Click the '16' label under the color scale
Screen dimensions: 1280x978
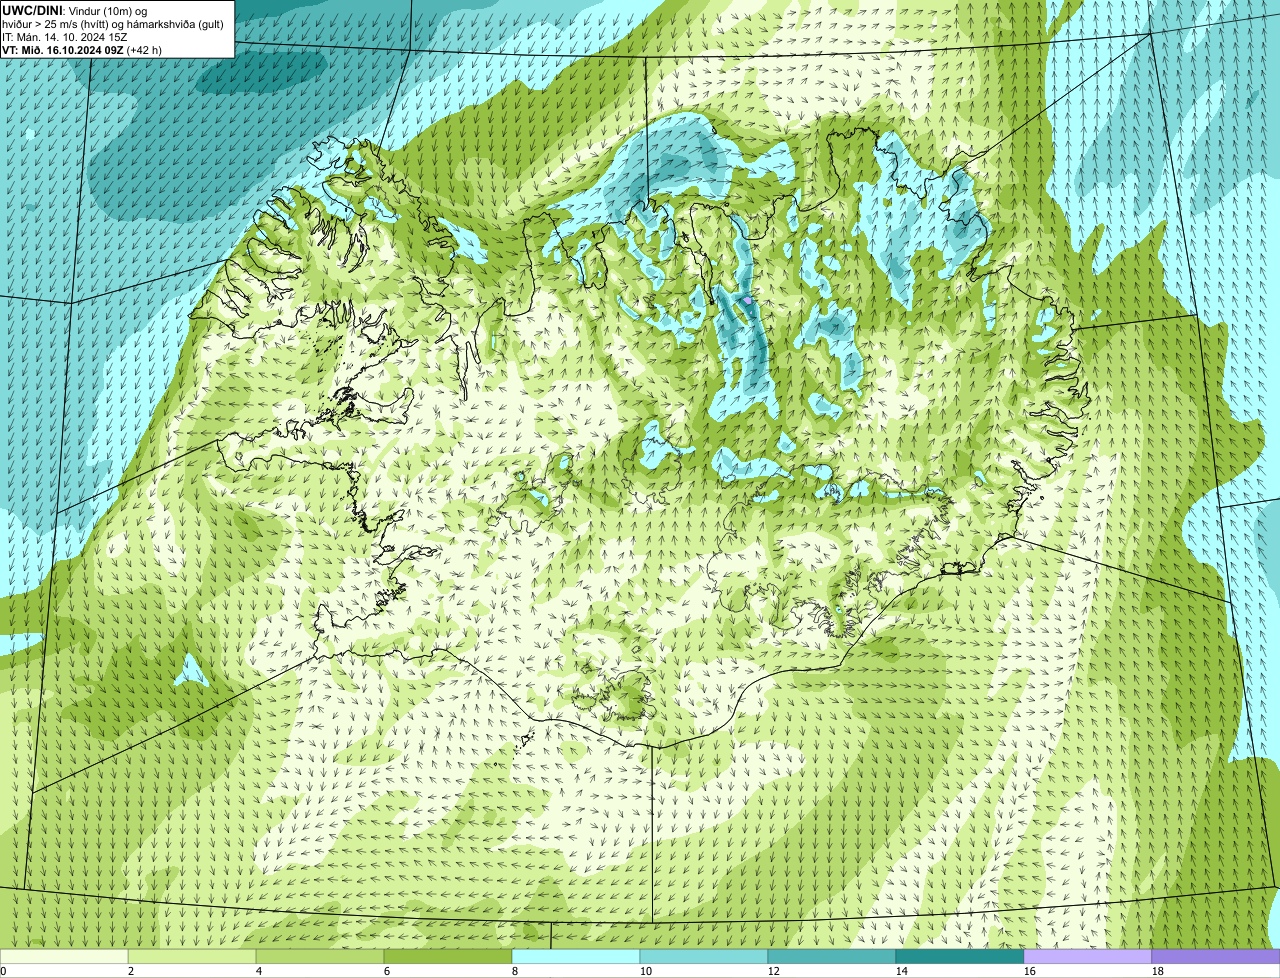click(1030, 971)
